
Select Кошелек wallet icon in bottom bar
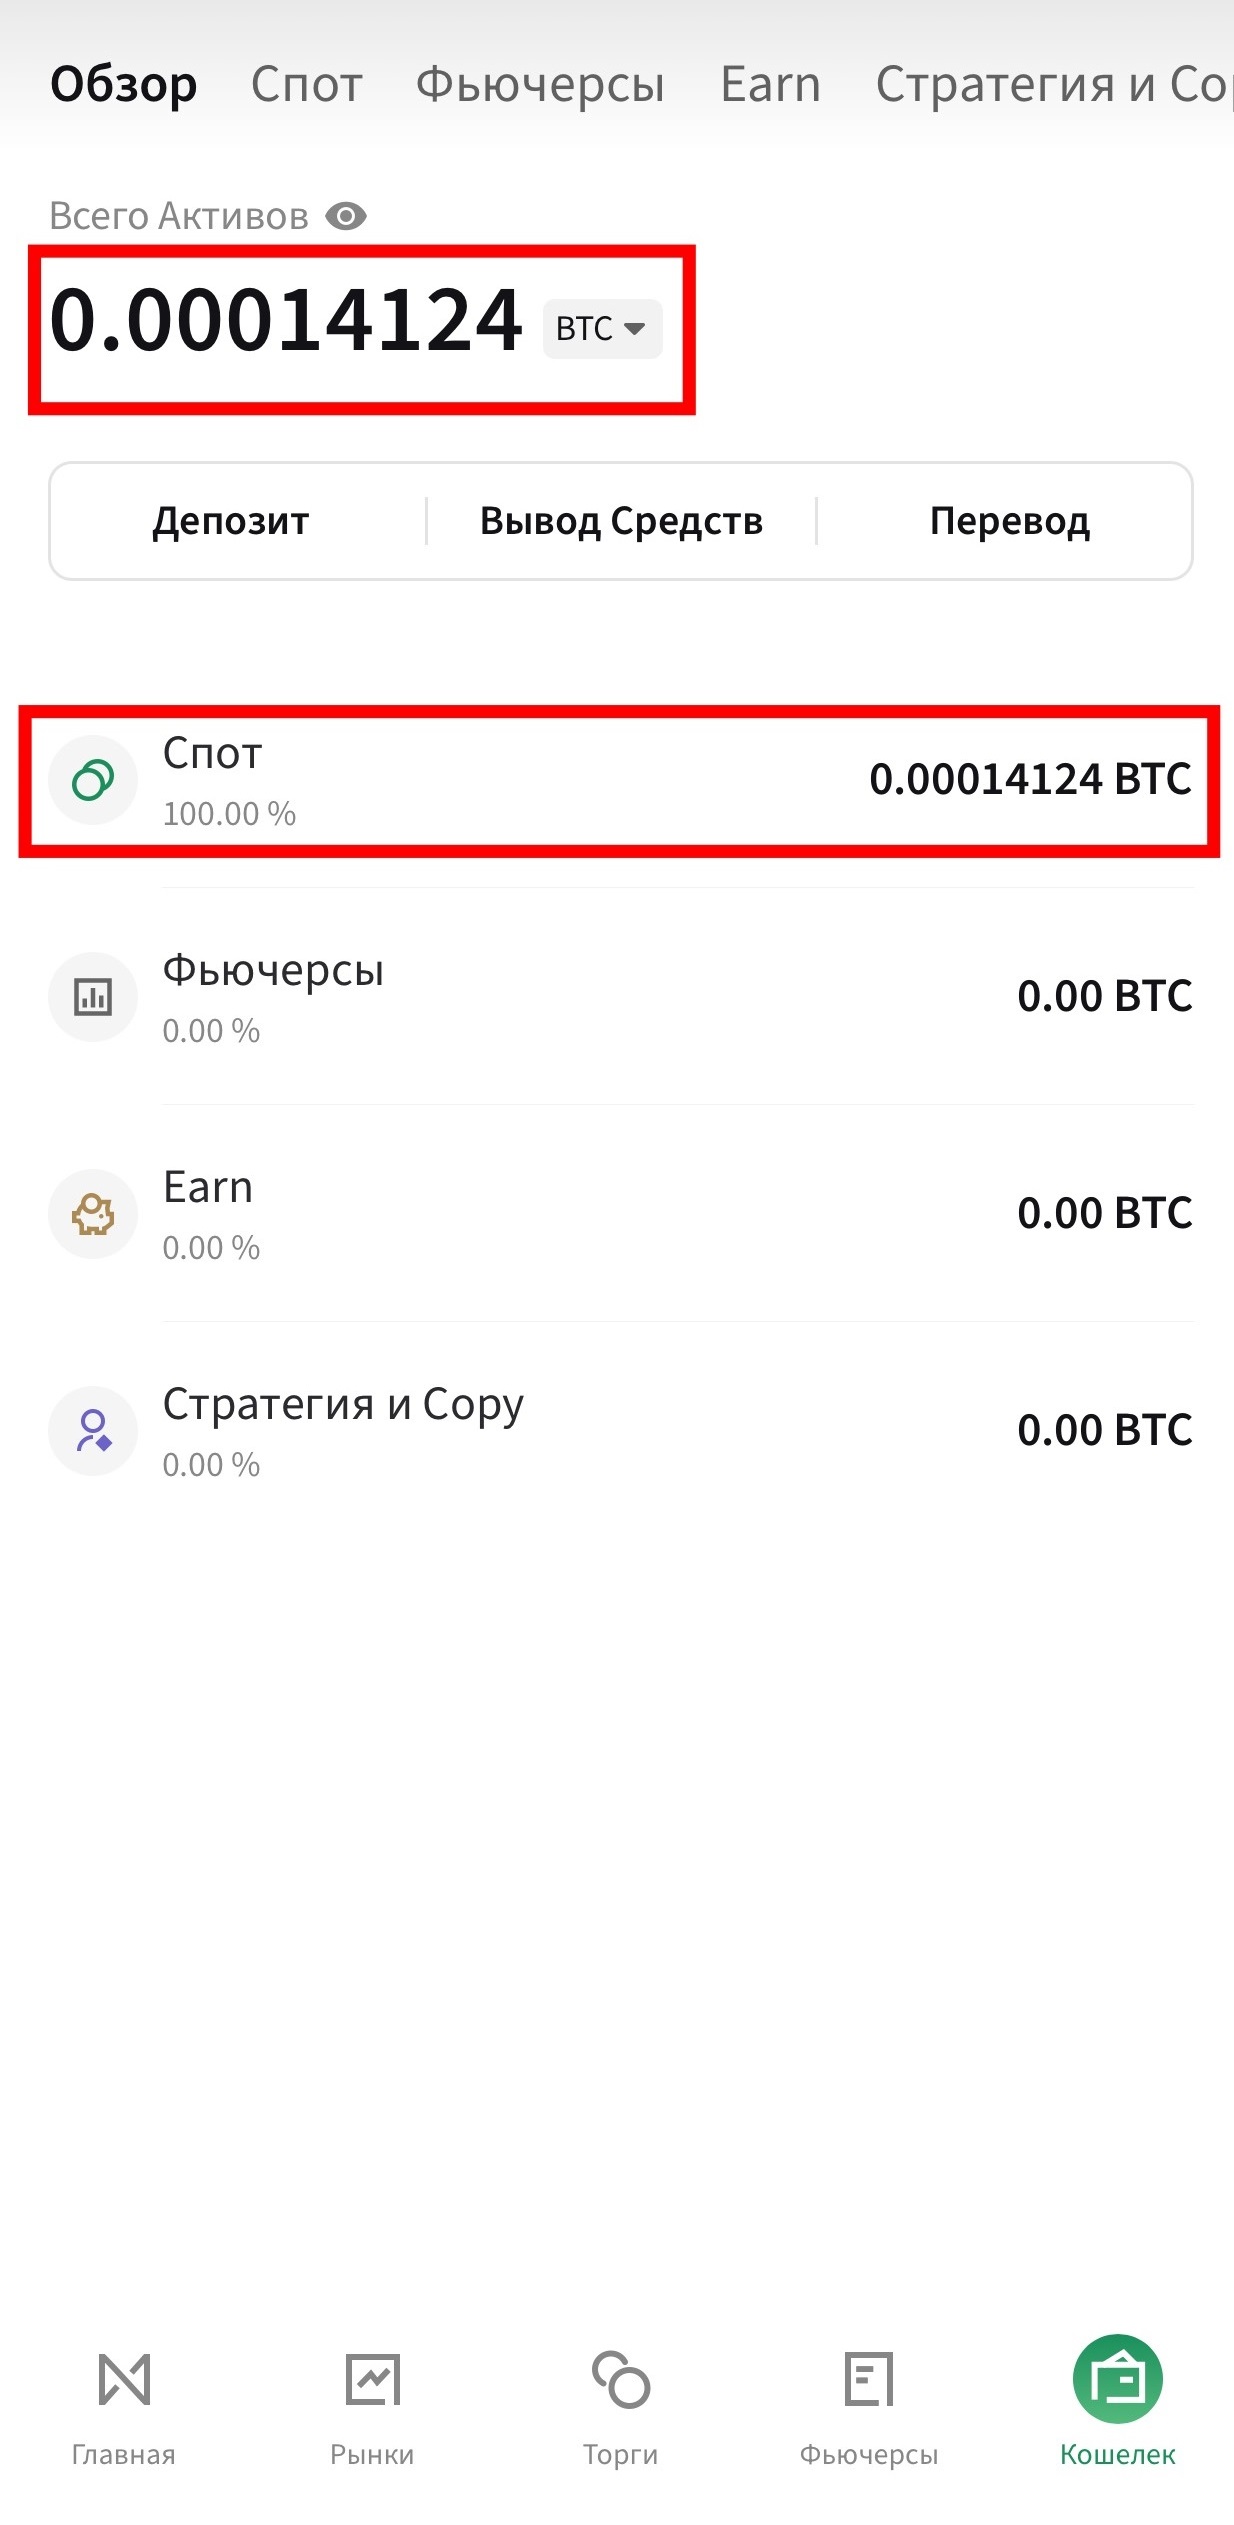(1118, 2380)
